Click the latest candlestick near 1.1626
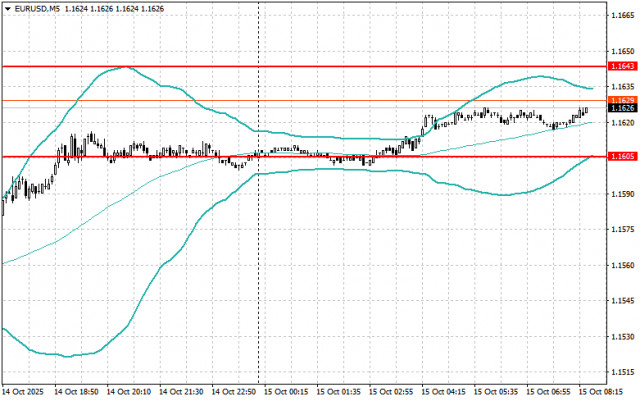 (x=587, y=111)
